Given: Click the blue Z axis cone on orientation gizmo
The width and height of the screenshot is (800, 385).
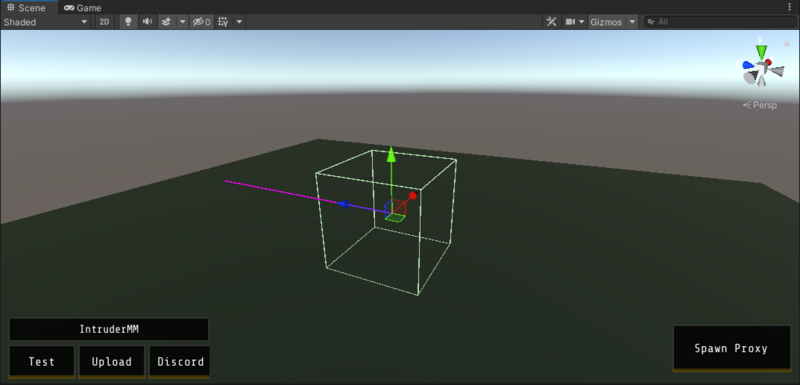Looking at the screenshot, I should (748, 65).
